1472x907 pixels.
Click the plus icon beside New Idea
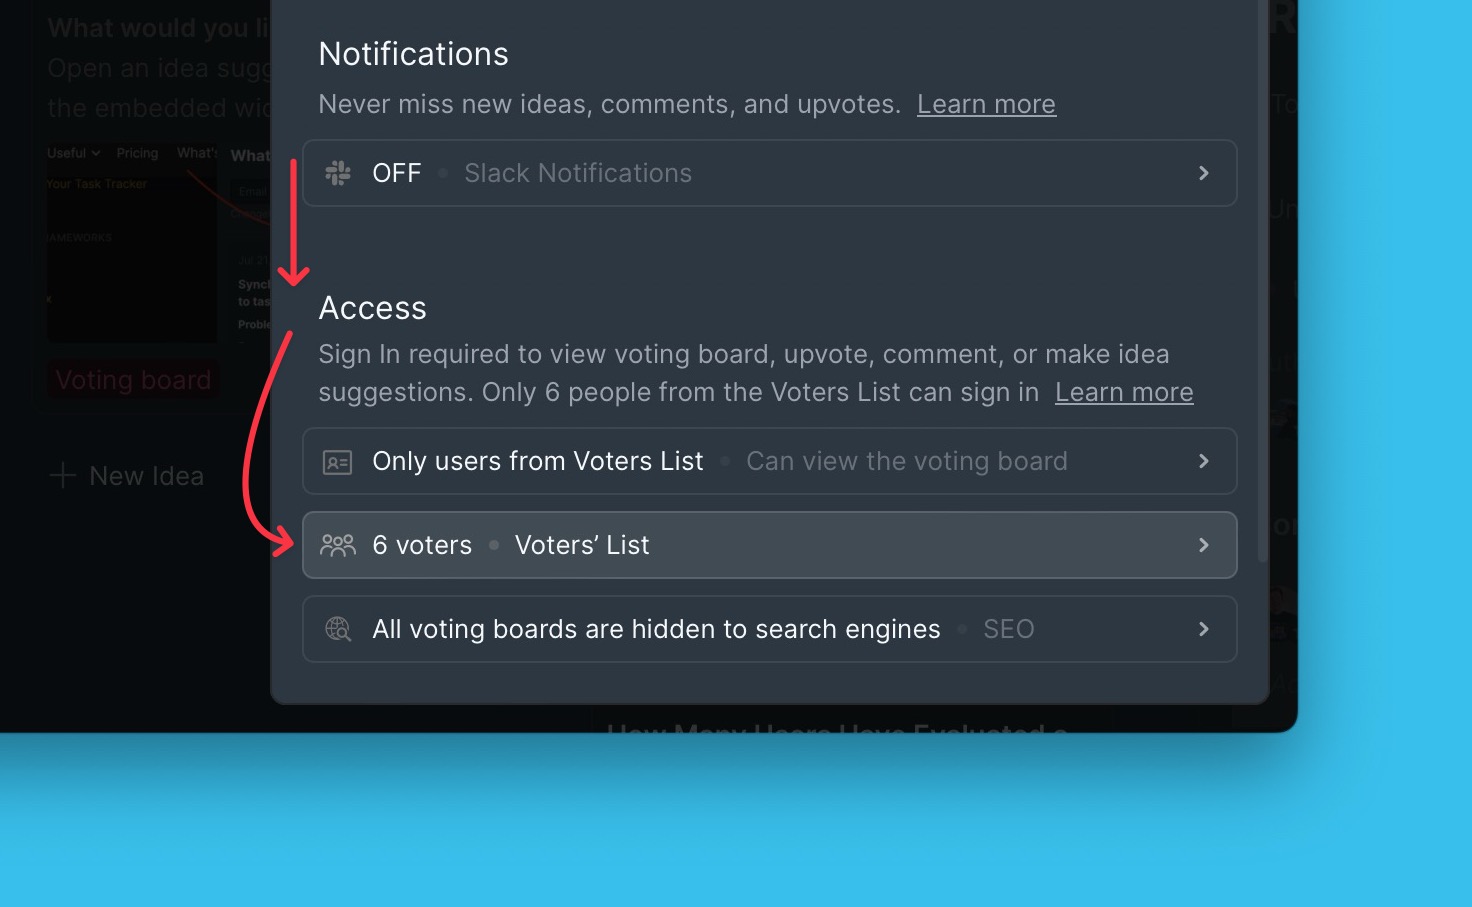[63, 476]
